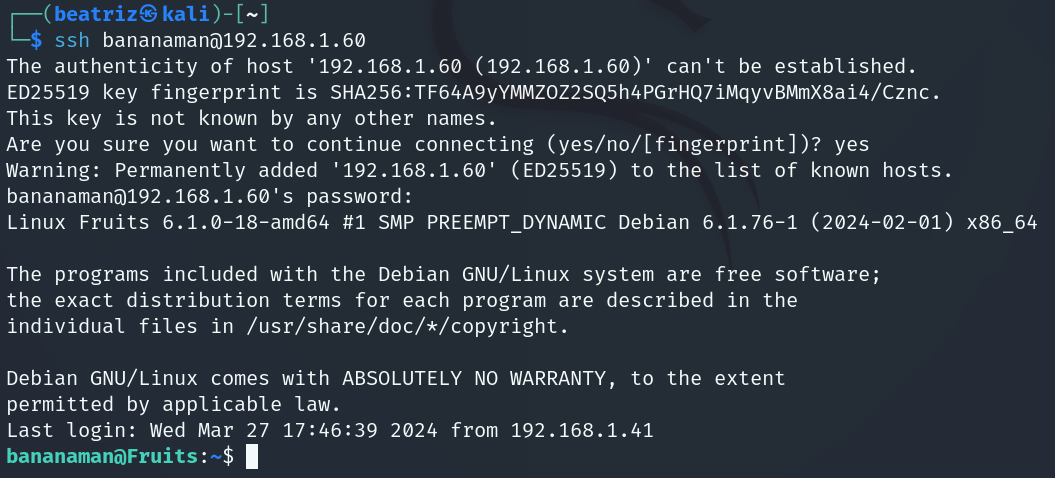Image resolution: width=1055 pixels, height=478 pixels.
Task: Click the 'ABSOLUTELY NO WARRANTY' text
Action: [474, 378]
